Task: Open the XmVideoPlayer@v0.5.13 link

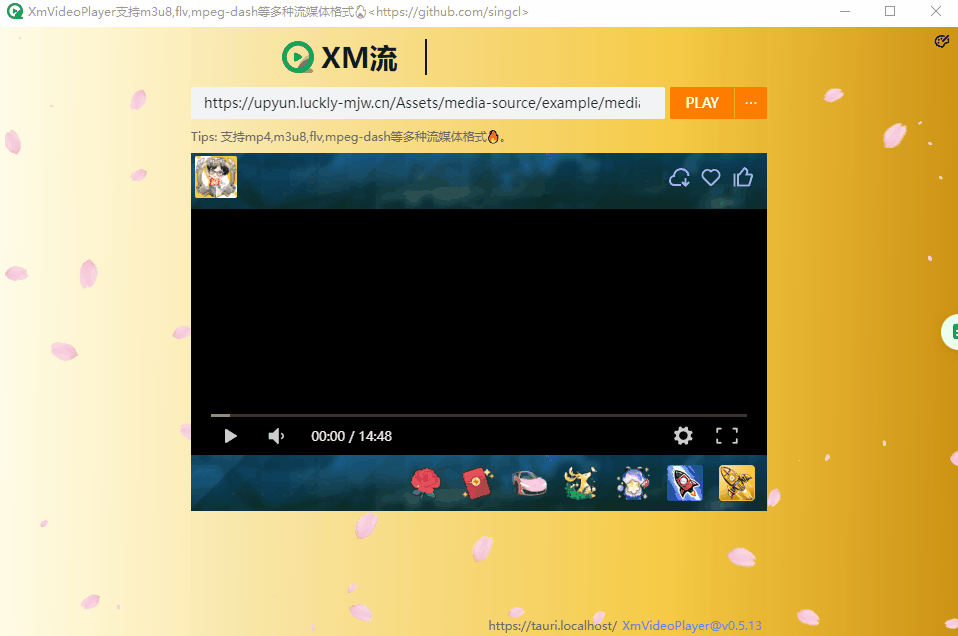Action: tap(692, 626)
